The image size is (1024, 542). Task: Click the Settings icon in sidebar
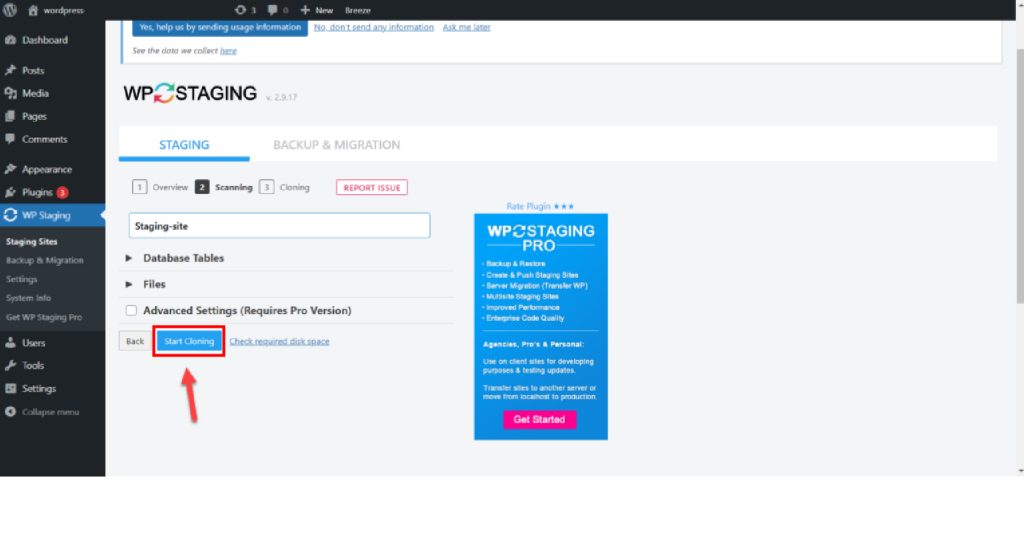coord(10,388)
